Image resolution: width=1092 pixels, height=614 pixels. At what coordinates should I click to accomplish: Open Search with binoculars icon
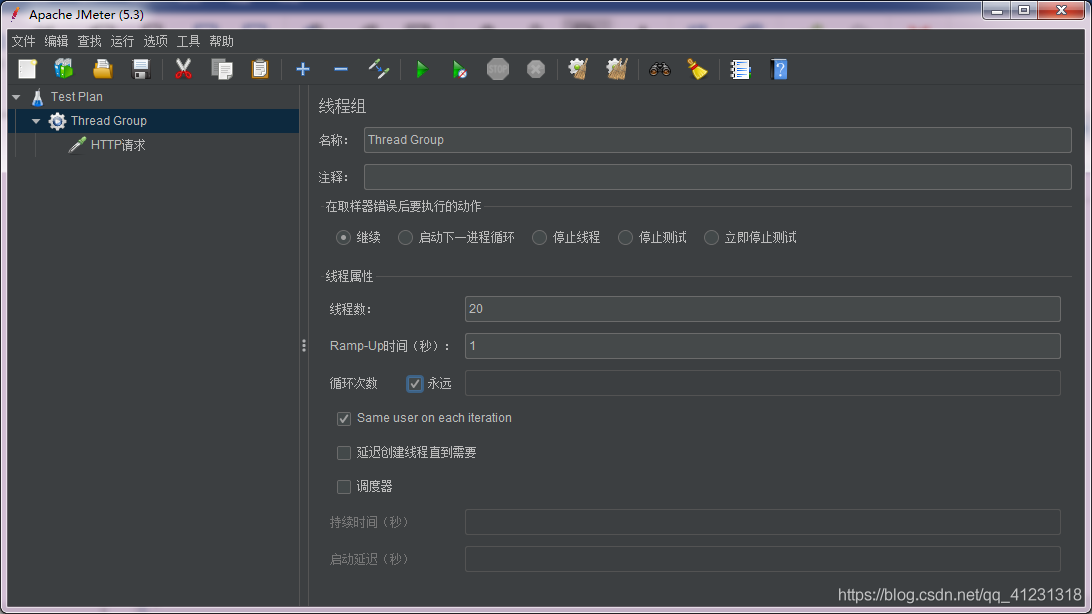[660, 69]
